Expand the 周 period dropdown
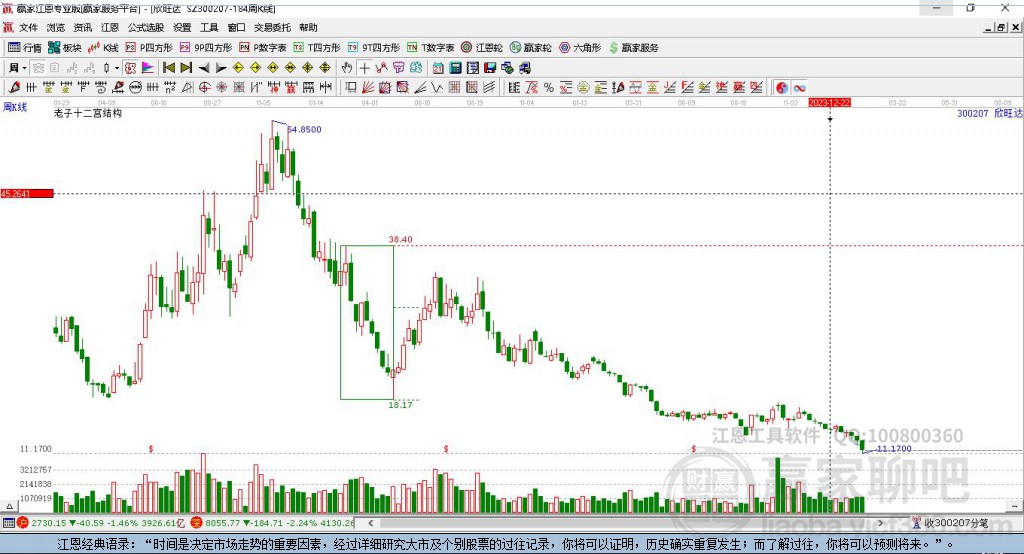 [24, 68]
